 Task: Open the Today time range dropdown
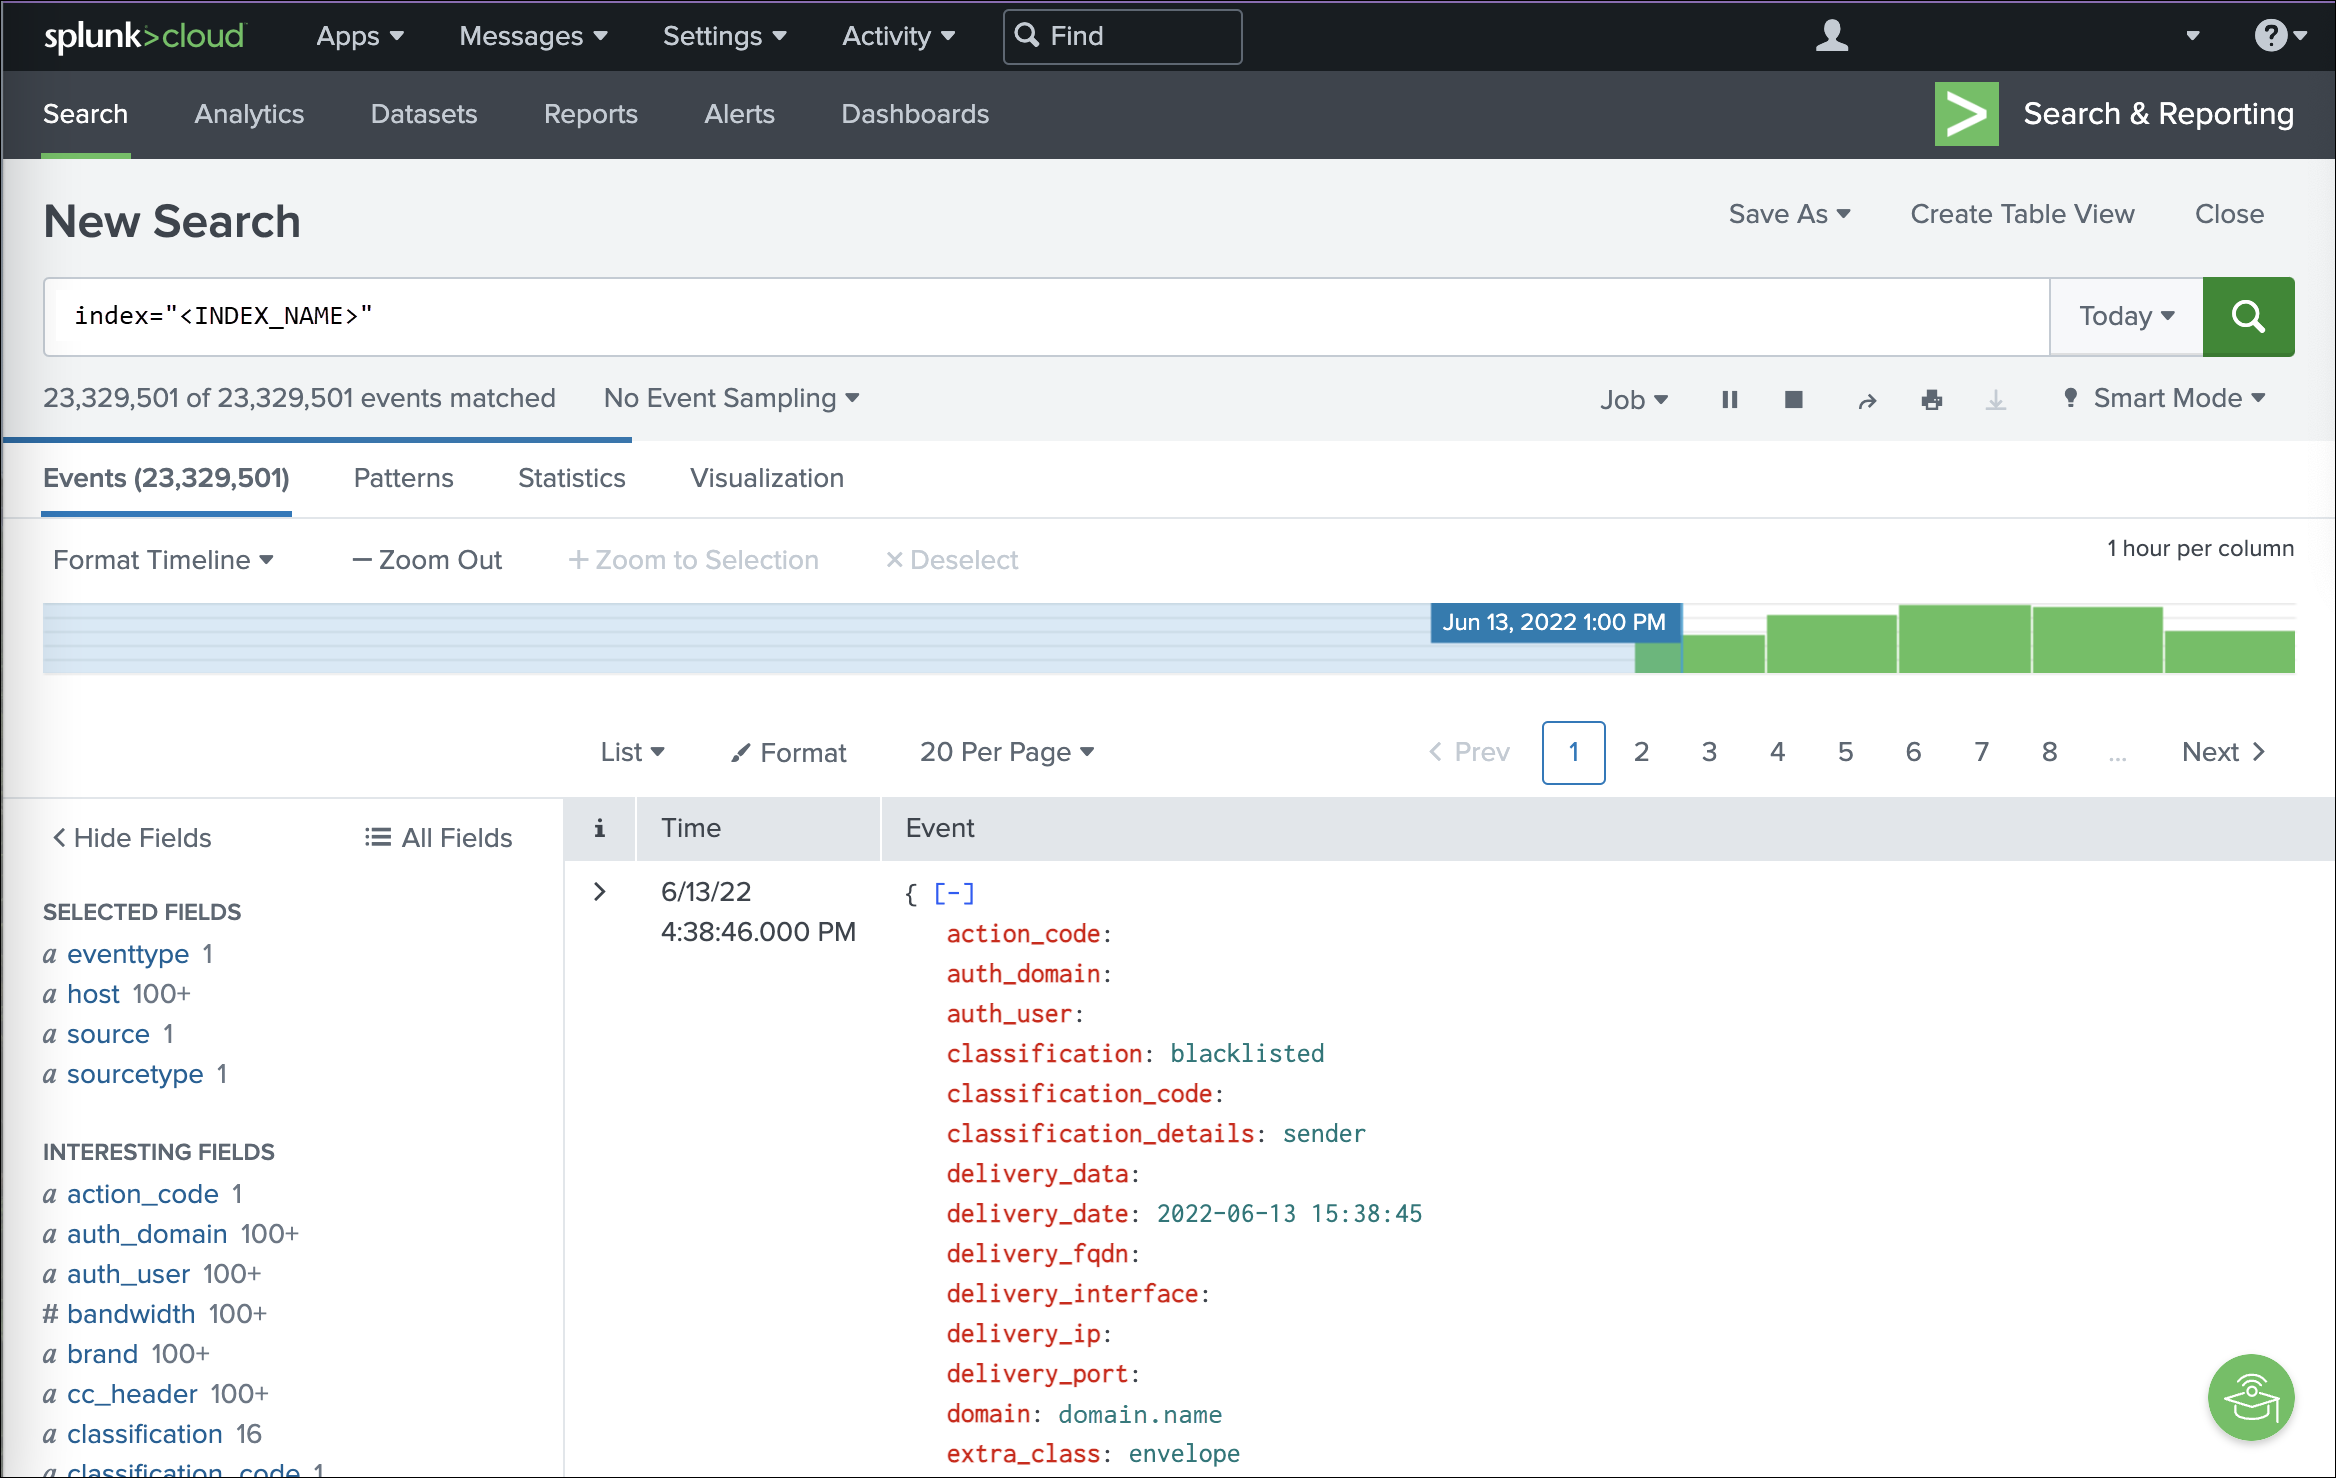[2125, 317]
